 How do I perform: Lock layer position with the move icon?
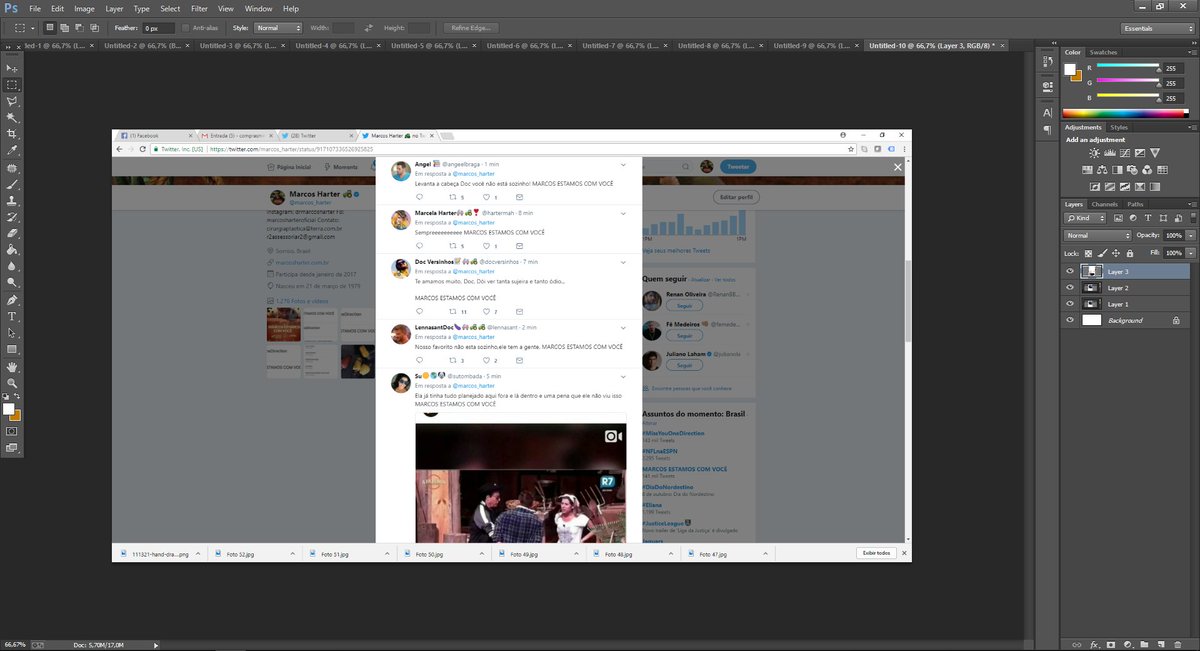point(1114,253)
